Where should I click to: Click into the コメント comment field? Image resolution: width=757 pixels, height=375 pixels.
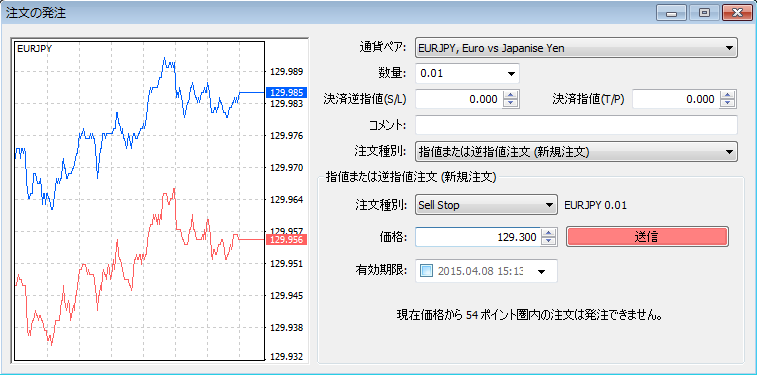tap(576, 125)
